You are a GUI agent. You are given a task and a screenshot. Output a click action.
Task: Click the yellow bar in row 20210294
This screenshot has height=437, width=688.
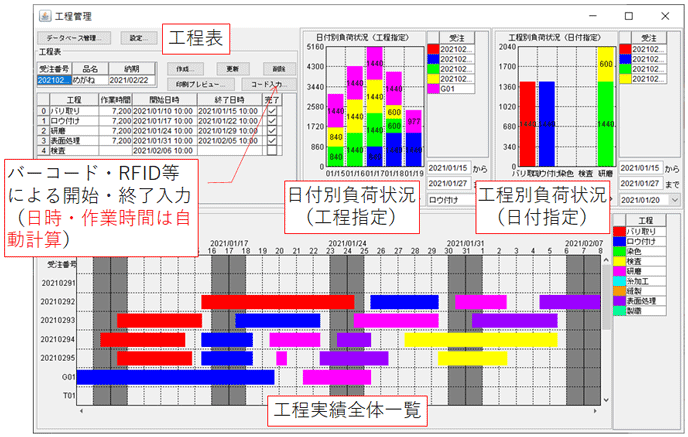(x=481, y=340)
